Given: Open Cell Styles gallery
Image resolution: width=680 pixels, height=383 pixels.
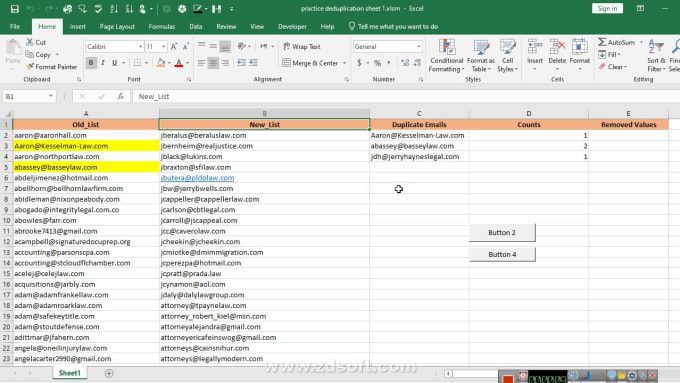Looking at the screenshot, I should [507, 56].
